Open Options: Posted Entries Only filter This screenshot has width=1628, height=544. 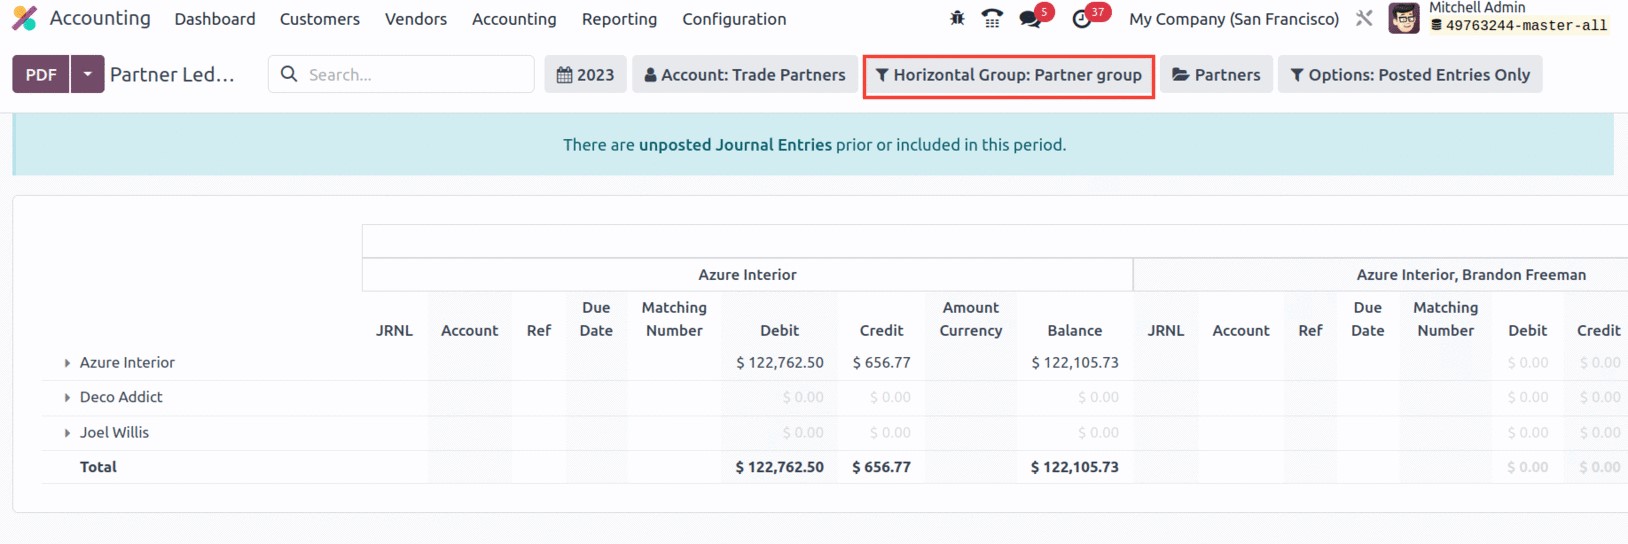pos(1410,74)
